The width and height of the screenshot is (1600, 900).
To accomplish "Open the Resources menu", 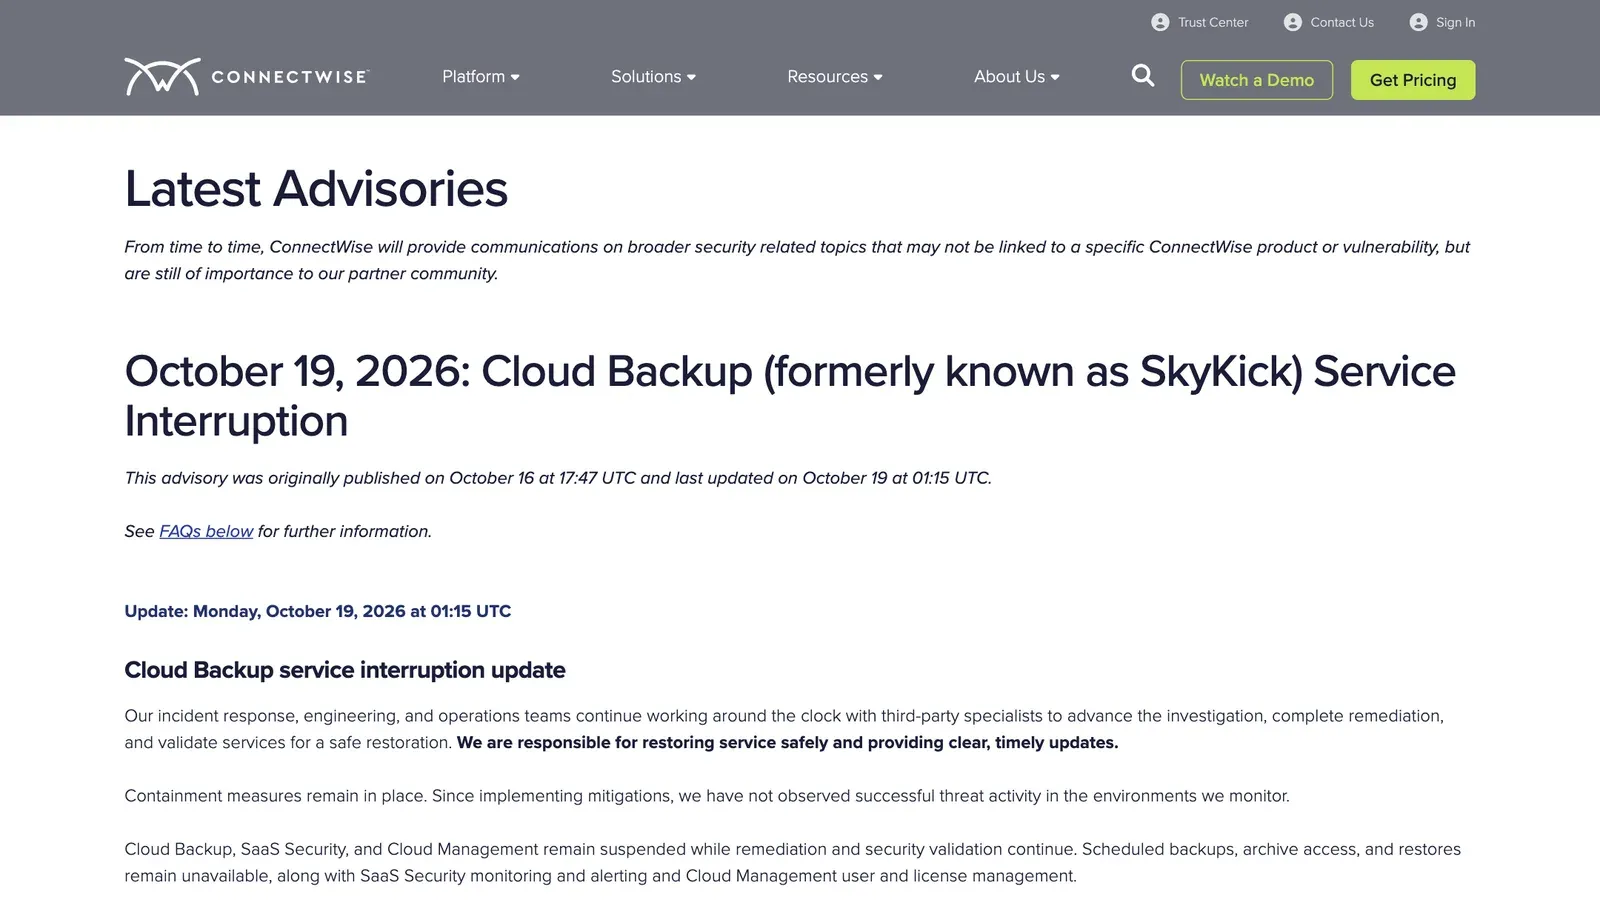I will tap(835, 77).
